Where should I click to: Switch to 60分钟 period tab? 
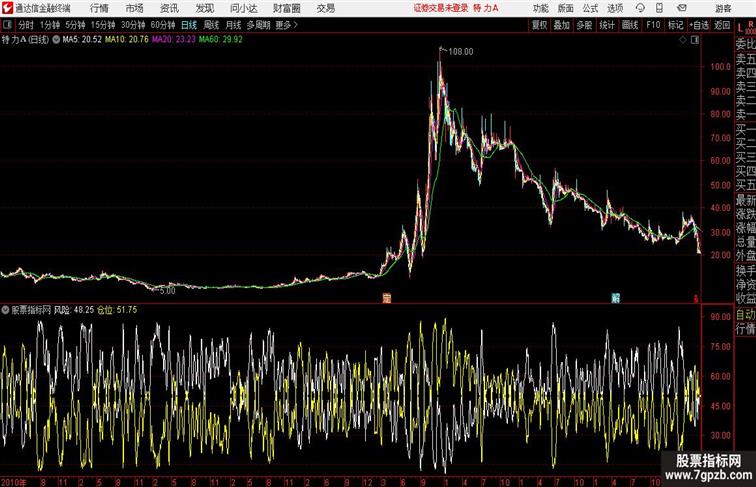pyautogui.click(x=163, y=25)
